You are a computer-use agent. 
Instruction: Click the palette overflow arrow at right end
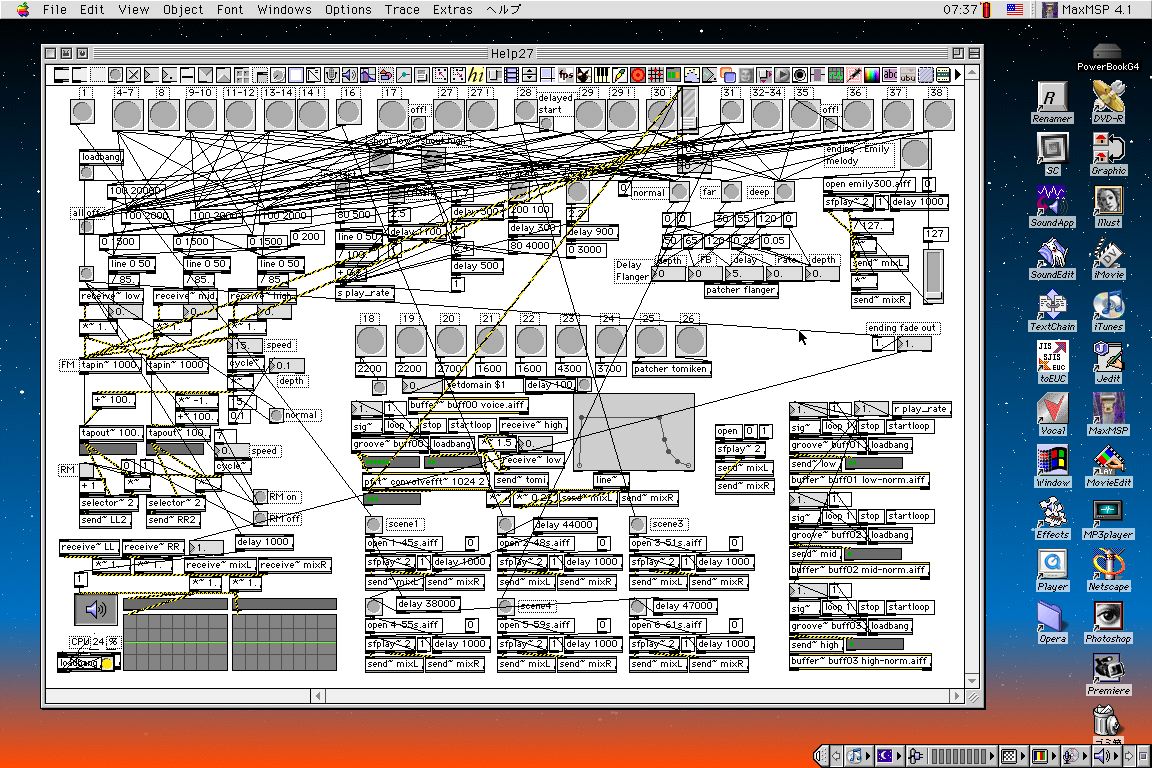pyautogui.click(x=958, y=75)
